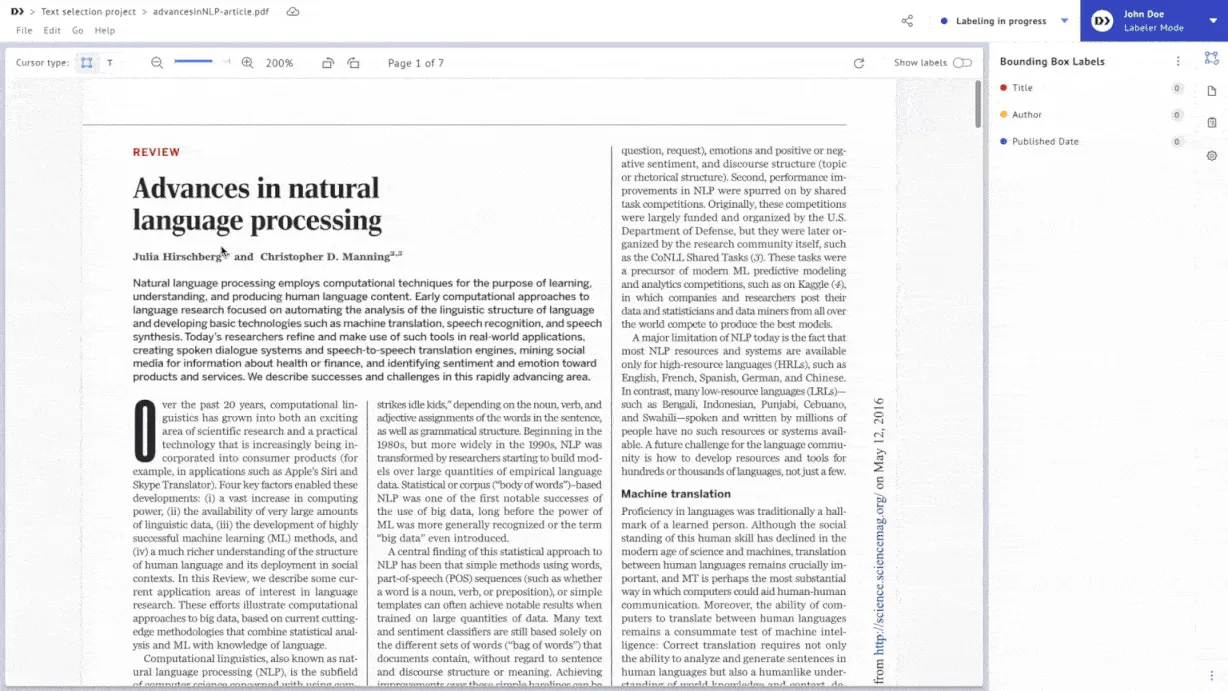Screen dimensions: 1228x691
Task: Click the Bounding Box Labels panel title
Action: (x=1052, y=61)
